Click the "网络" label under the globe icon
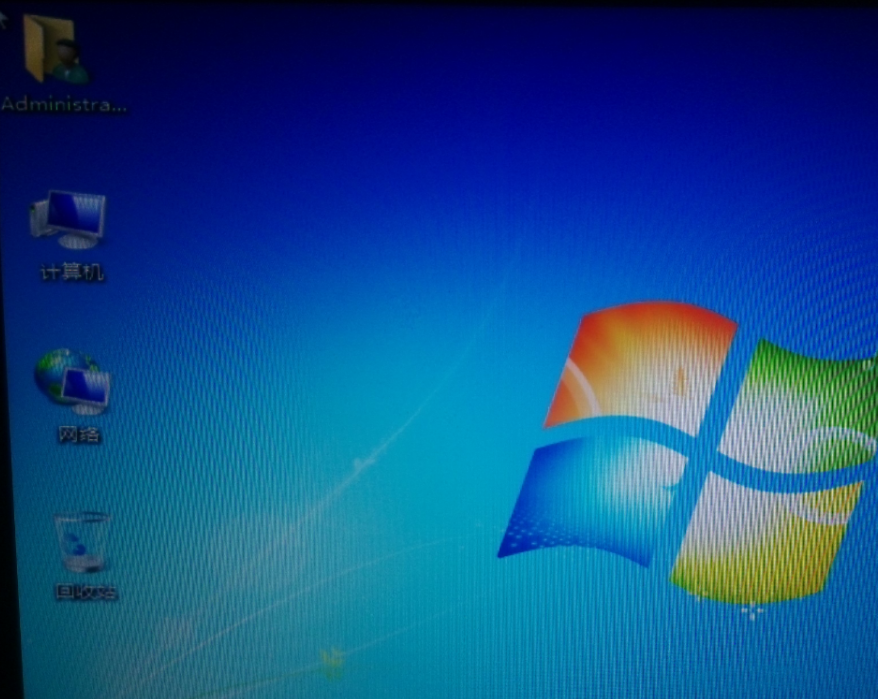This screenshot has height=699, width=878. tap(80, 434)
